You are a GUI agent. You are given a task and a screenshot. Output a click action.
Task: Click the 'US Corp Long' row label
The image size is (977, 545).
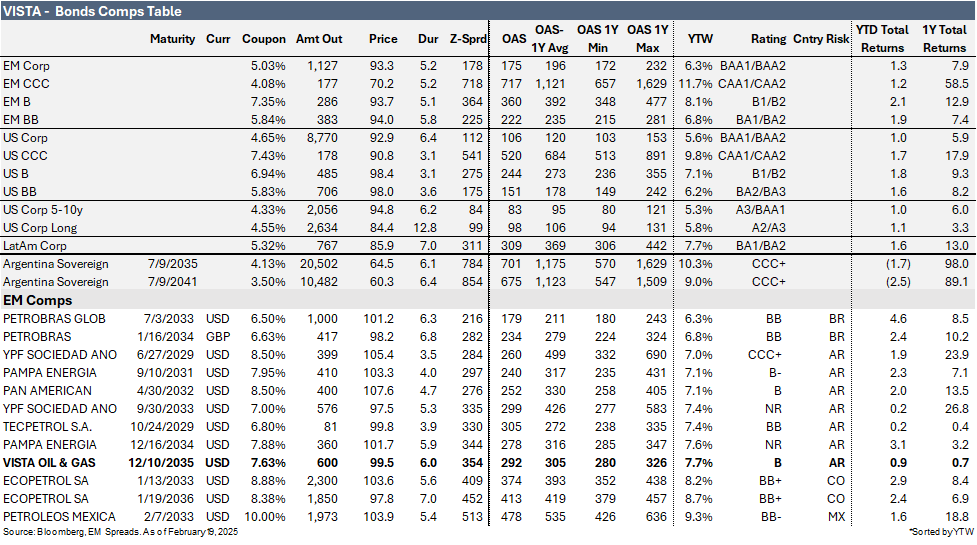(x=40, y=228)
